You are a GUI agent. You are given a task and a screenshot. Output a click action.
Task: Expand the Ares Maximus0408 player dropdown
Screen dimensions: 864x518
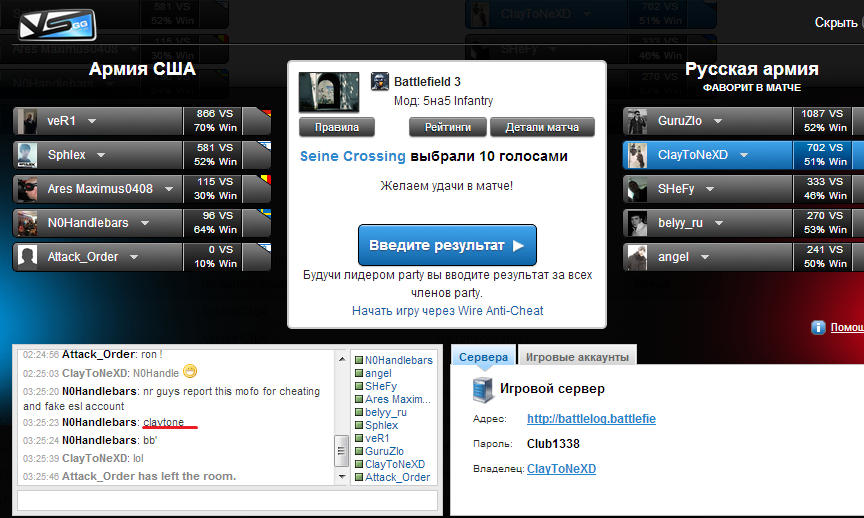[169, 189]
